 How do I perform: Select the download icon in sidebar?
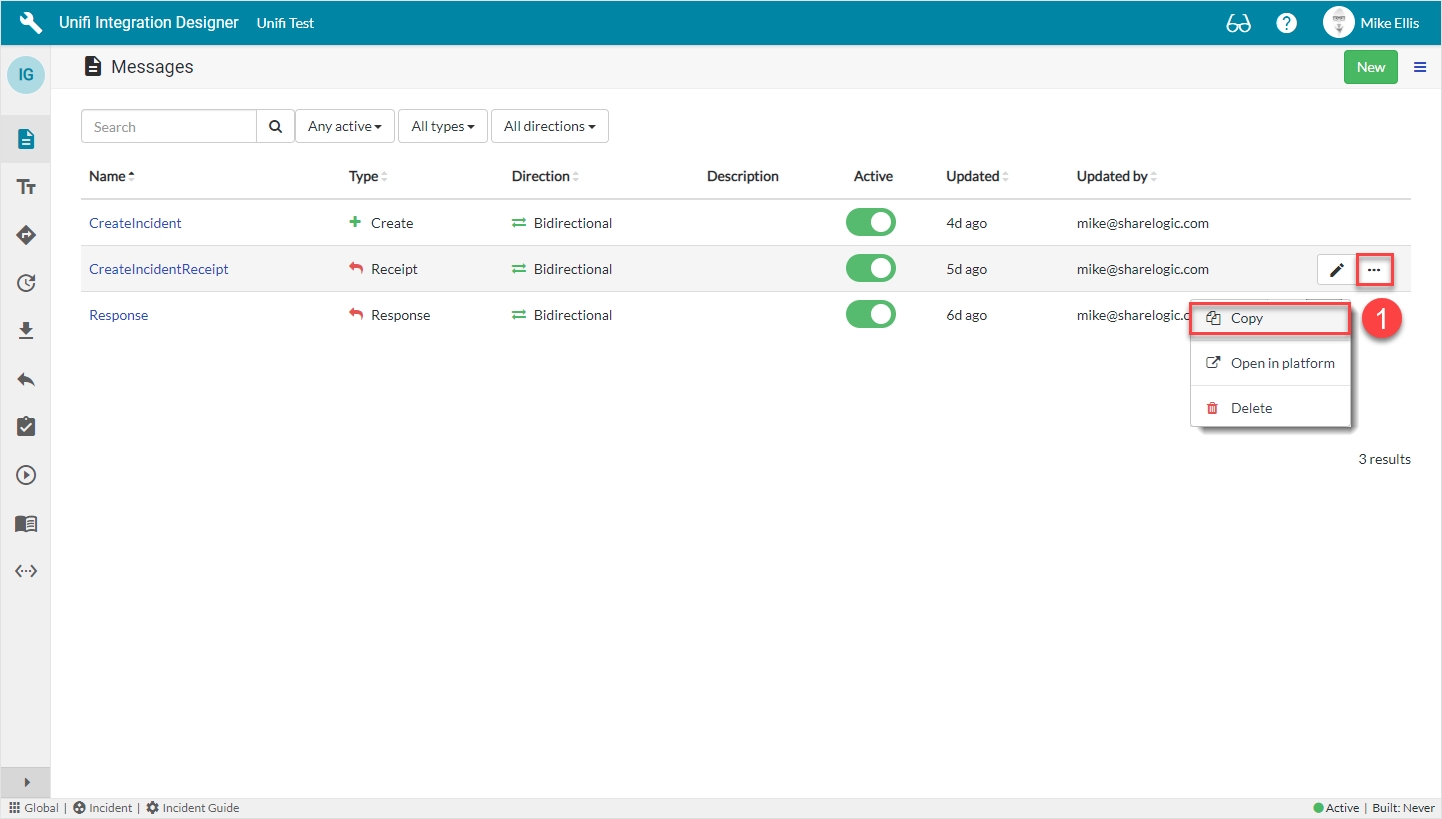26,331
